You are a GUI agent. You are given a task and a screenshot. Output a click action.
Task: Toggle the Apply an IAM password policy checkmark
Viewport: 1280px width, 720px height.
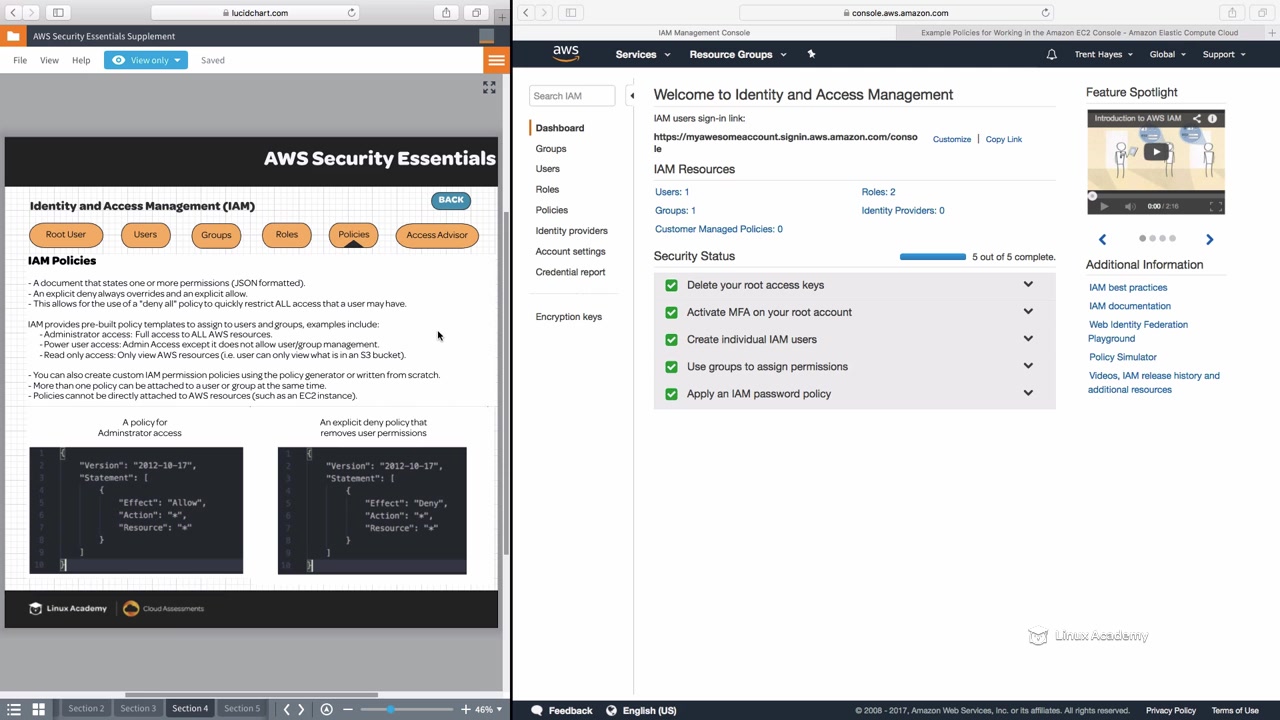click(x=671, y=394)
